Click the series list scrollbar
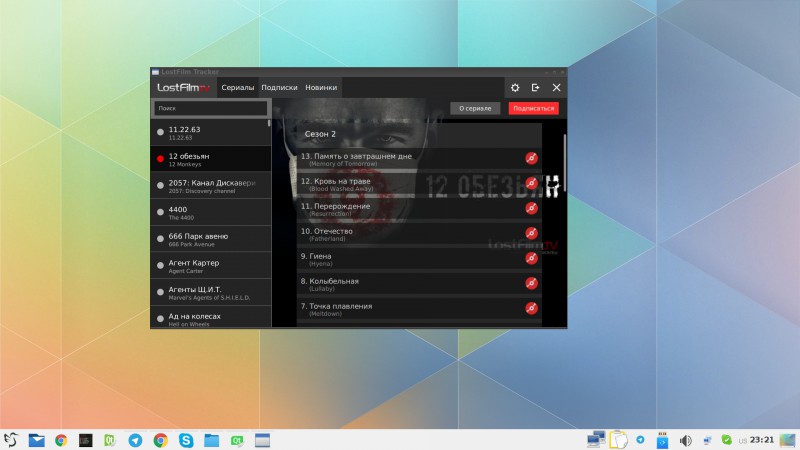This screenshot has height=450, width=800. (x=269, y=123)
